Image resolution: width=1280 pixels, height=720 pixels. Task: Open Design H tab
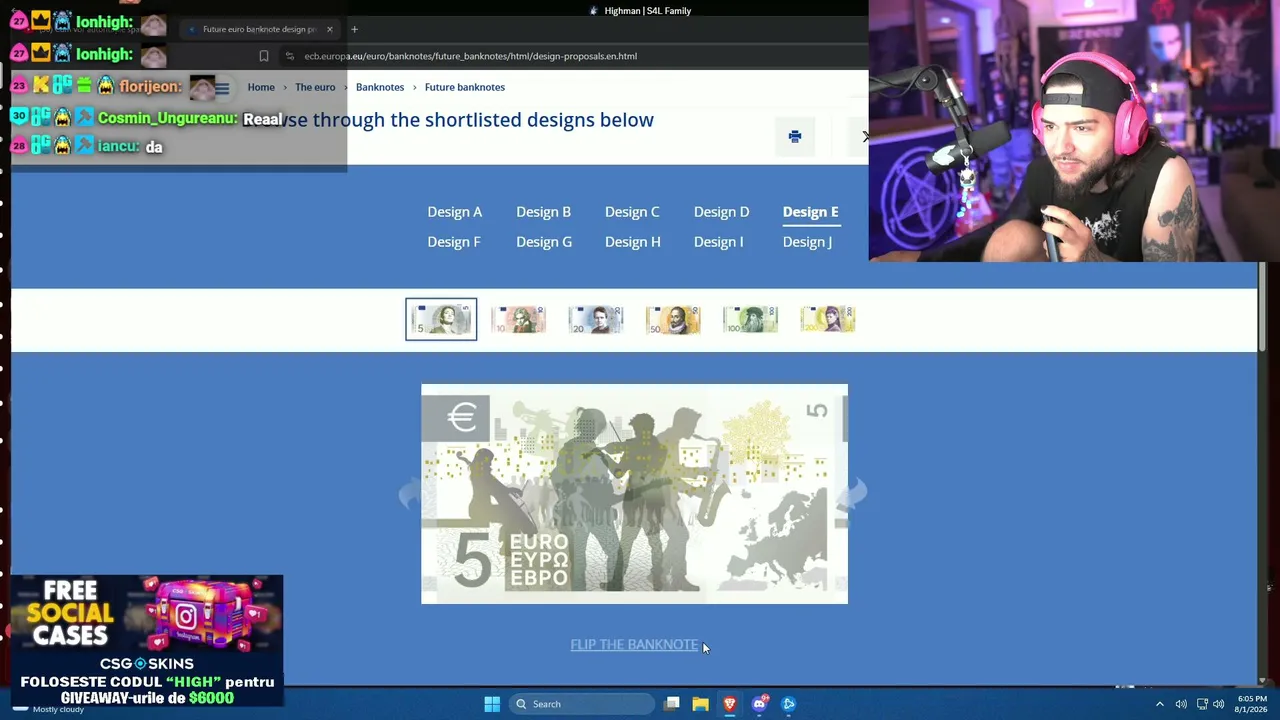tap(632, 242)
